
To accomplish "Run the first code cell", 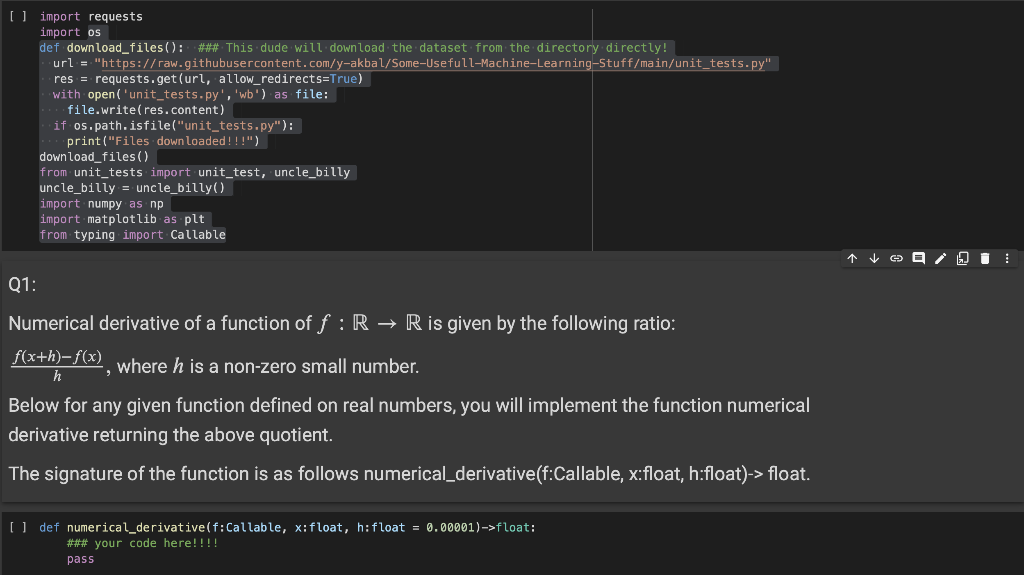I will pyautogui.click(x=18, y=16).
